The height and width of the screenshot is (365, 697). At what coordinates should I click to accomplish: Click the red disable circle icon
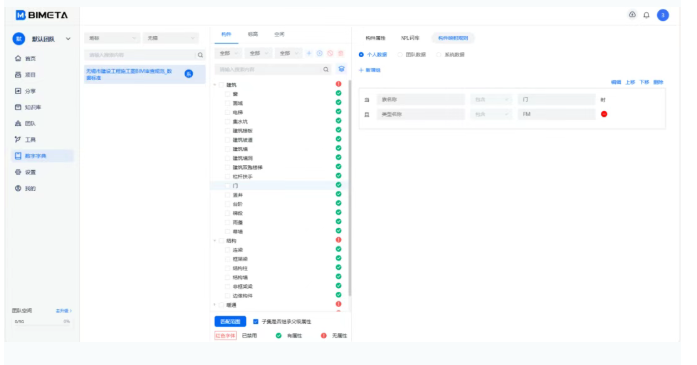pos(330,53)
